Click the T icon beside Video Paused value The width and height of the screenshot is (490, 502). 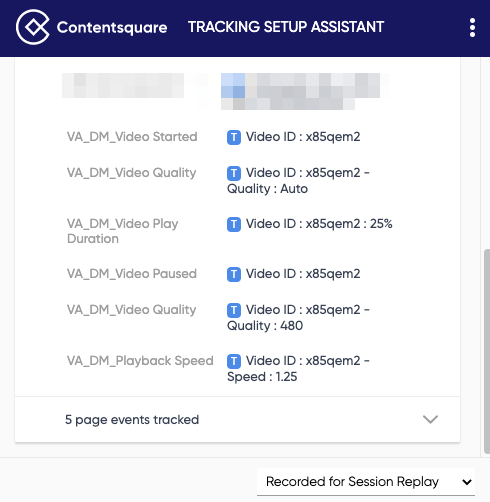pyautogui.click(x=234, y=274)
